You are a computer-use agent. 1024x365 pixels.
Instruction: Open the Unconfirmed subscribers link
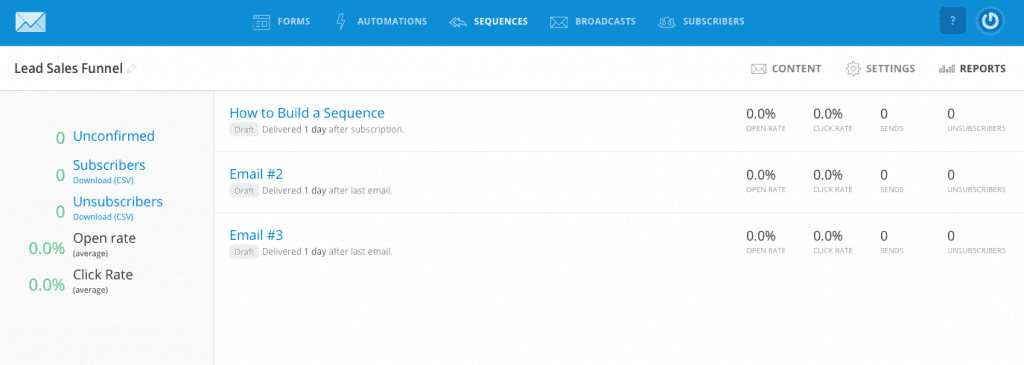114,136
